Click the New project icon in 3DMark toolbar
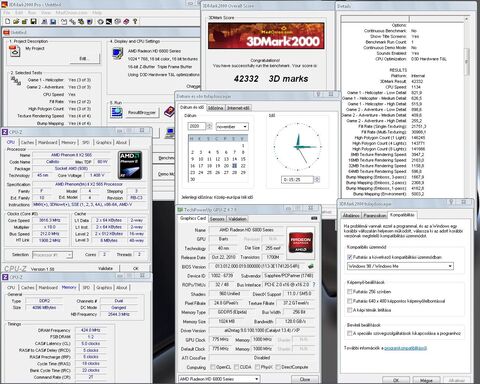This screenshot has height=384, width=480. pos(7,21)
